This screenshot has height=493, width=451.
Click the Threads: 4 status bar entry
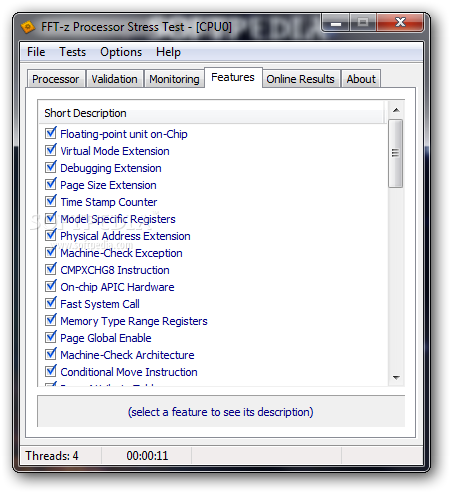(52, 456)
